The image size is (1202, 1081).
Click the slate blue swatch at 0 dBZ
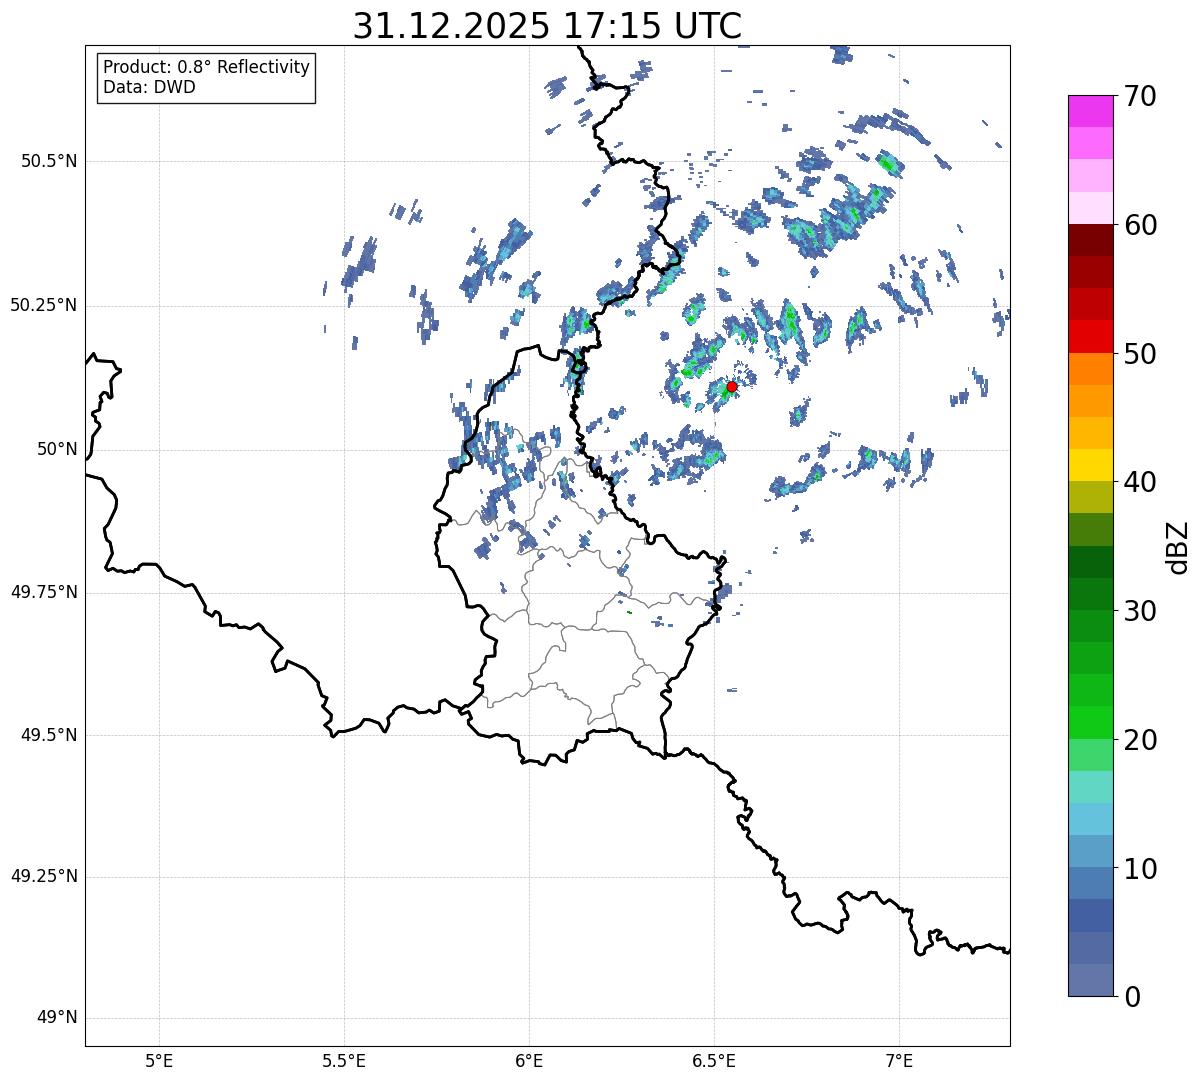[1090, 980]
